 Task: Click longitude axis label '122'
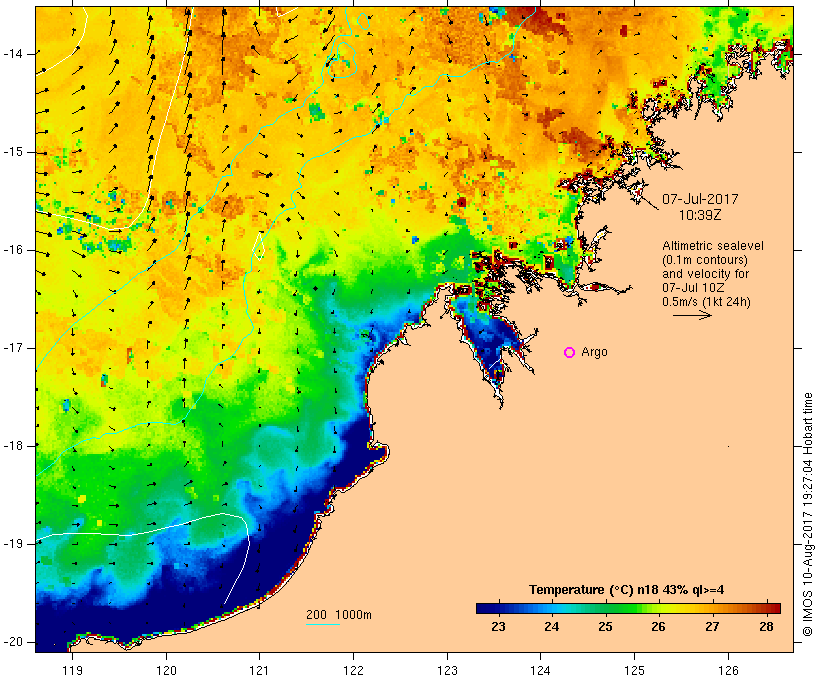[x=354, y=670]
